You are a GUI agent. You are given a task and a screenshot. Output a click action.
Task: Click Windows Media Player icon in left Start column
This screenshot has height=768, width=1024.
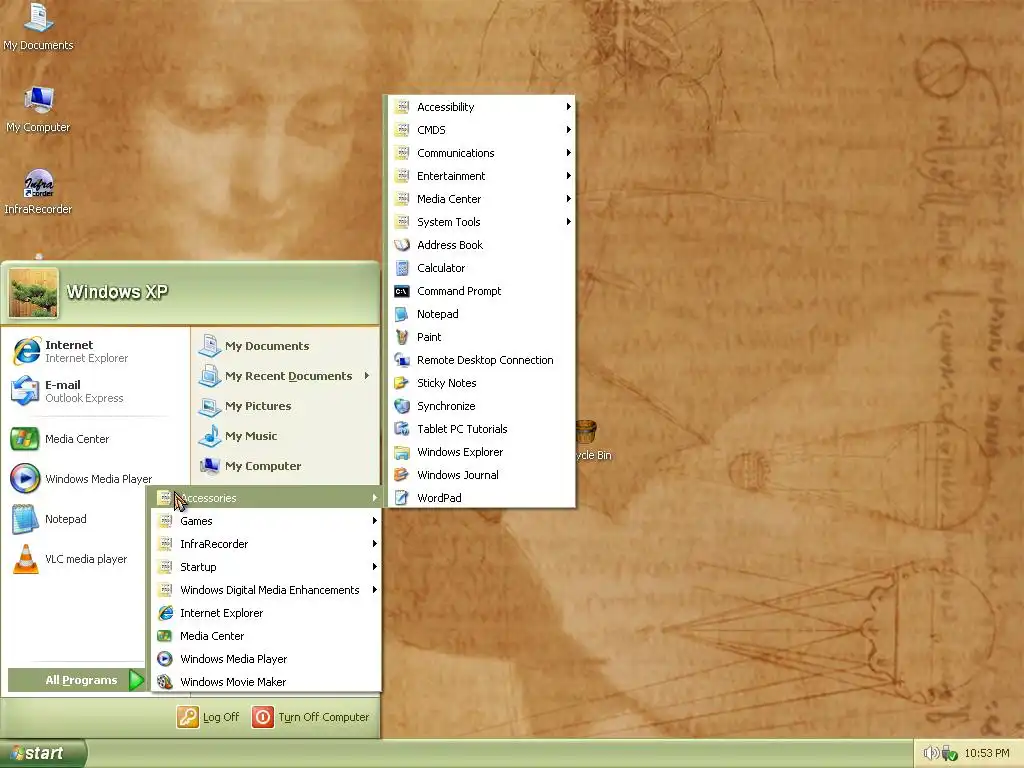point(25,478)
